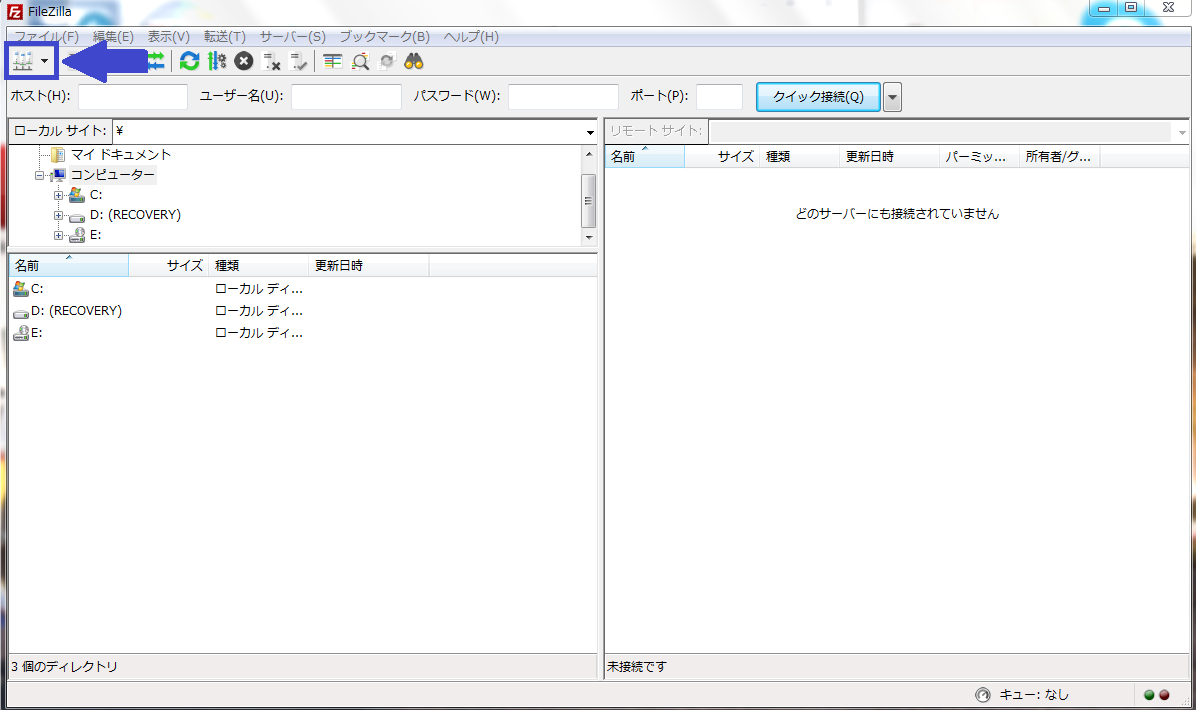The width and height of the screenshot is (1196, 710).
Task: Open the ファイル(F) menu
Action: (46, 37)
